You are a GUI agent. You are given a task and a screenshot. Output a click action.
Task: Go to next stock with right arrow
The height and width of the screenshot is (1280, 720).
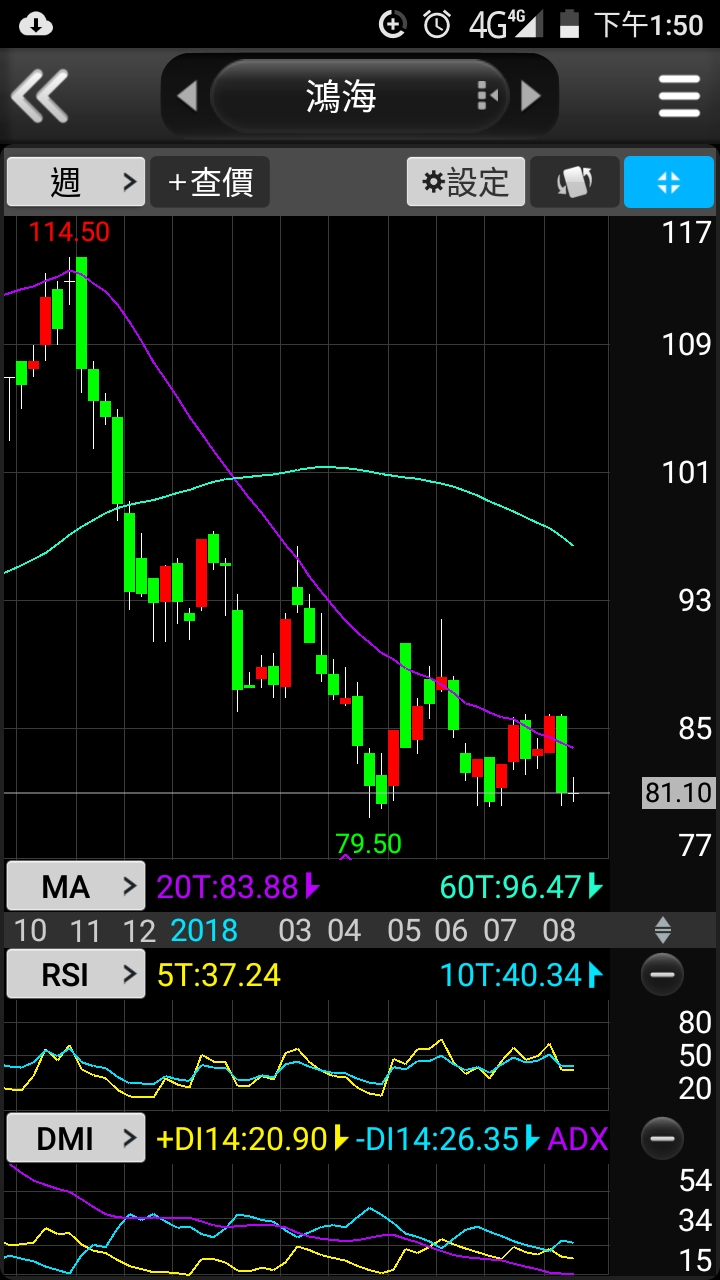(x=531, y=96)
